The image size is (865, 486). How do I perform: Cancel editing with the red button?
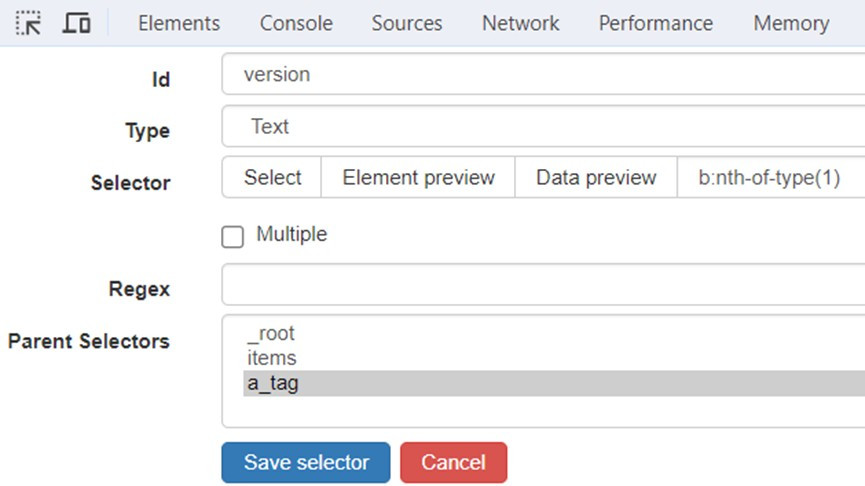[453, 463]
